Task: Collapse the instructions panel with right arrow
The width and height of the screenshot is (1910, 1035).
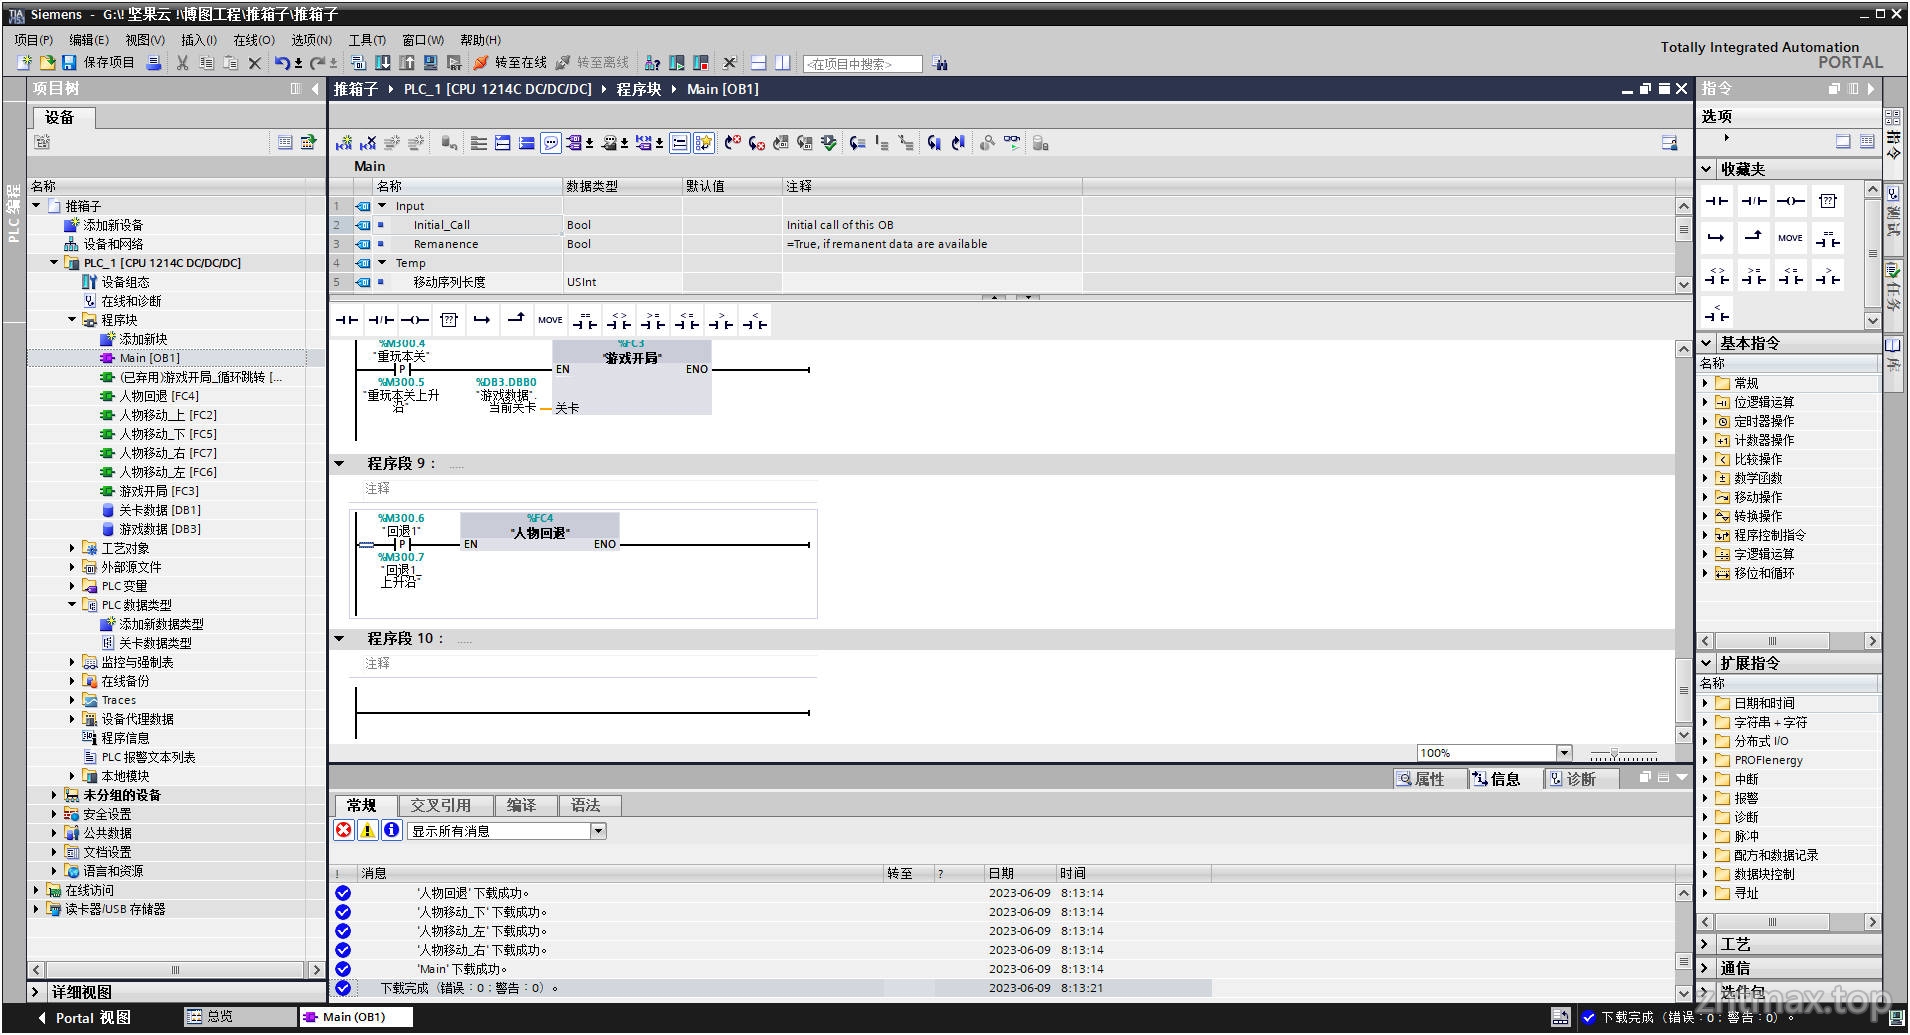Action: [1870, 89]
